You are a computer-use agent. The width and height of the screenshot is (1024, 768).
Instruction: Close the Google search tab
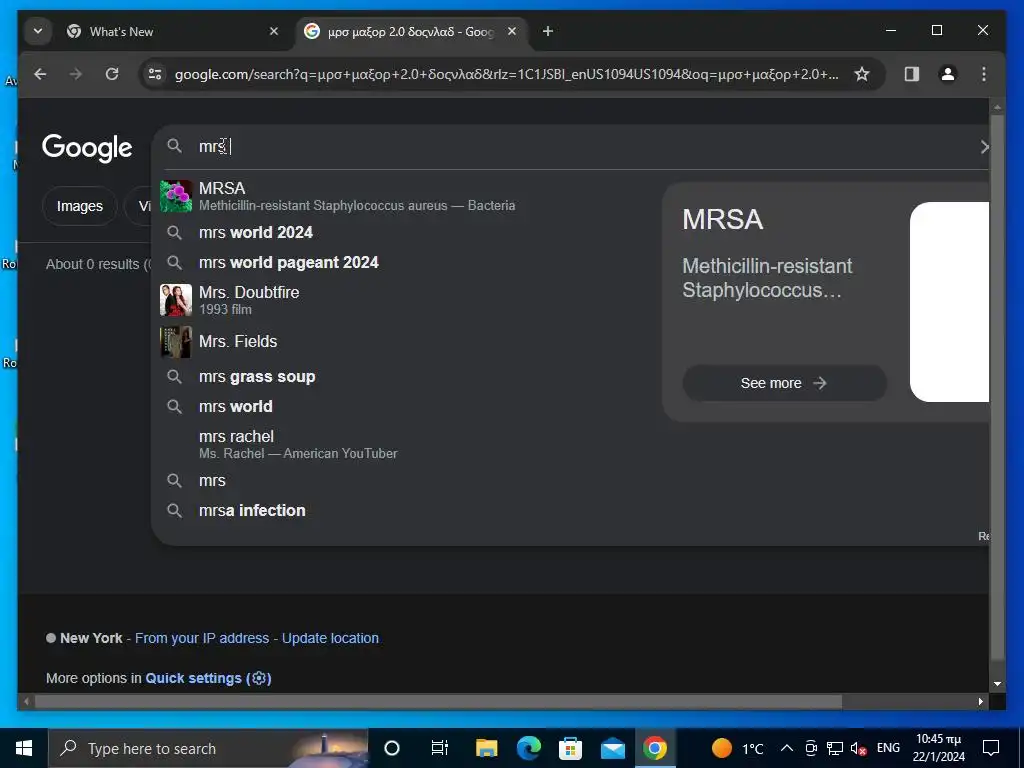pos(512,31)
